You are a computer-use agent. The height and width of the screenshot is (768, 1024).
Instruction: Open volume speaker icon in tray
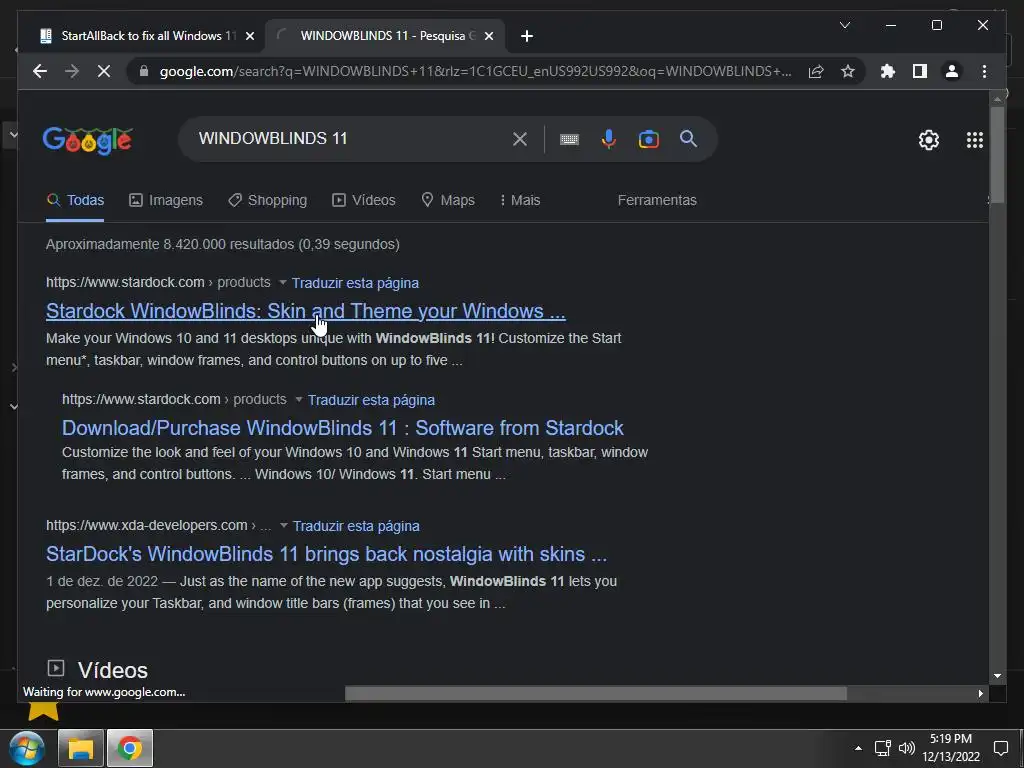pyautogui.click(x=906, y=748)
